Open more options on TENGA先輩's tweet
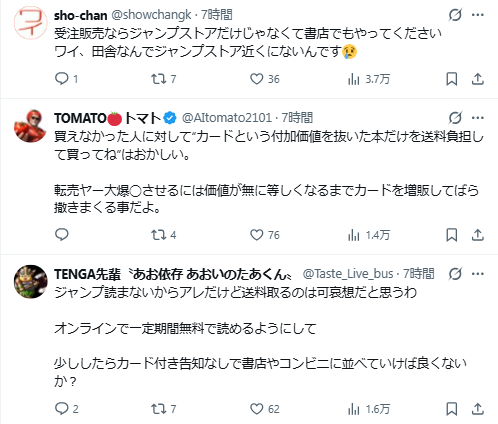 pyautogui.click(x=478, y=274)
